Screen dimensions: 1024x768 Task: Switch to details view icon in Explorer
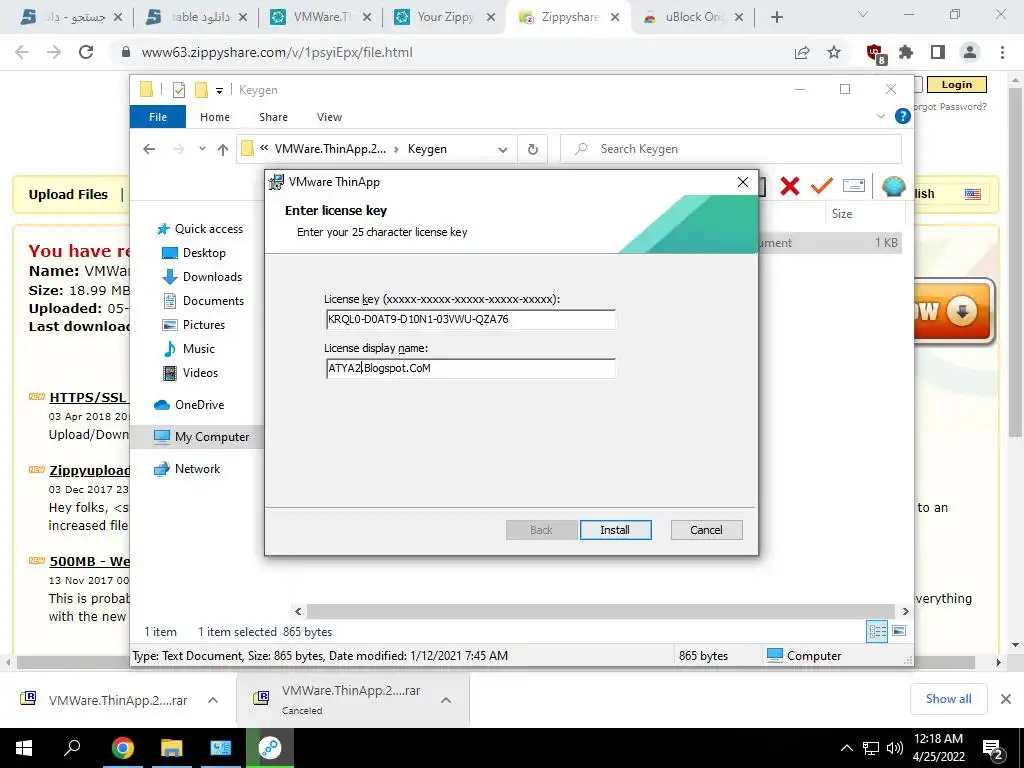pyautogui.click(x=877, y=631)
